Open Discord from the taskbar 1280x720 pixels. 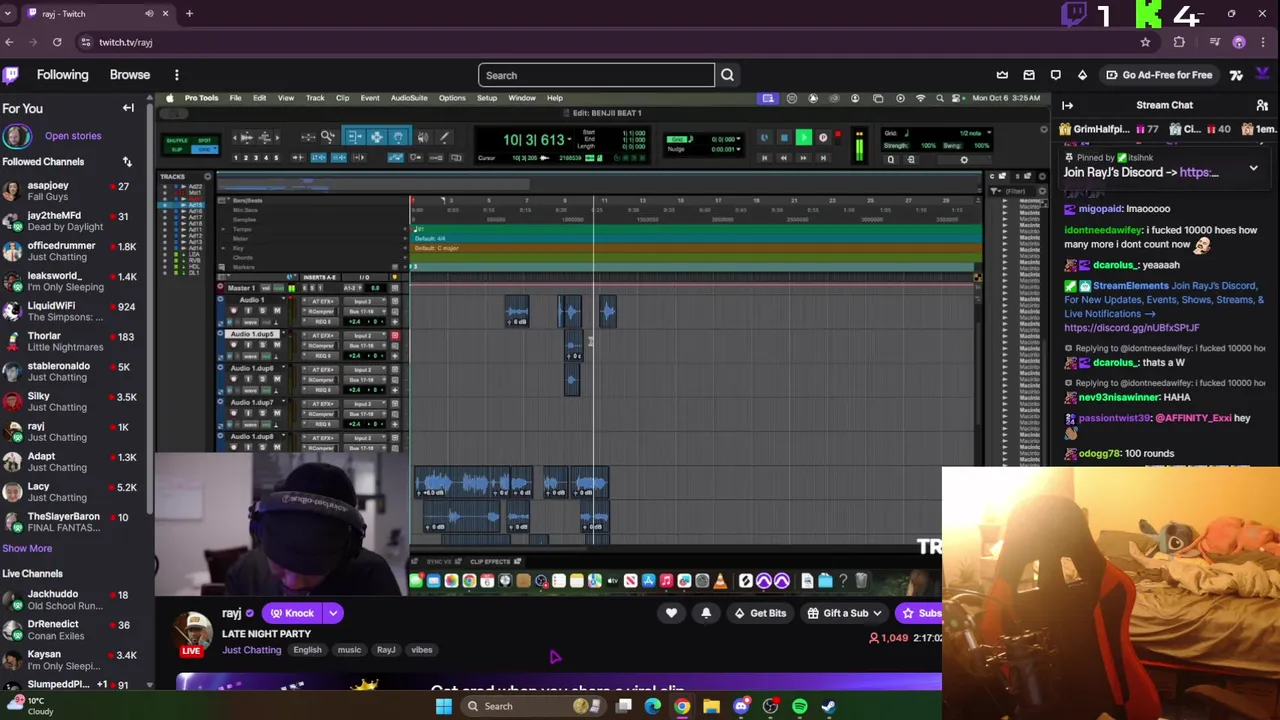pyautogui.click(x=741, y=706)
